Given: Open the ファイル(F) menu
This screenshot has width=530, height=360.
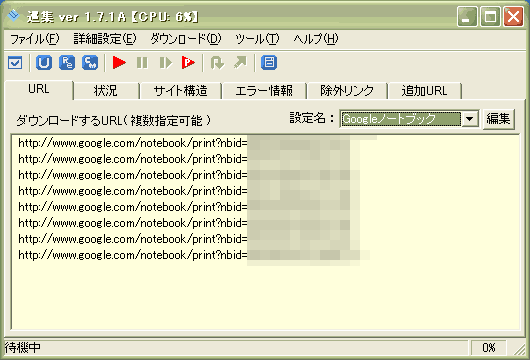Looking at the screenshot, I should [x=34, y=39].
